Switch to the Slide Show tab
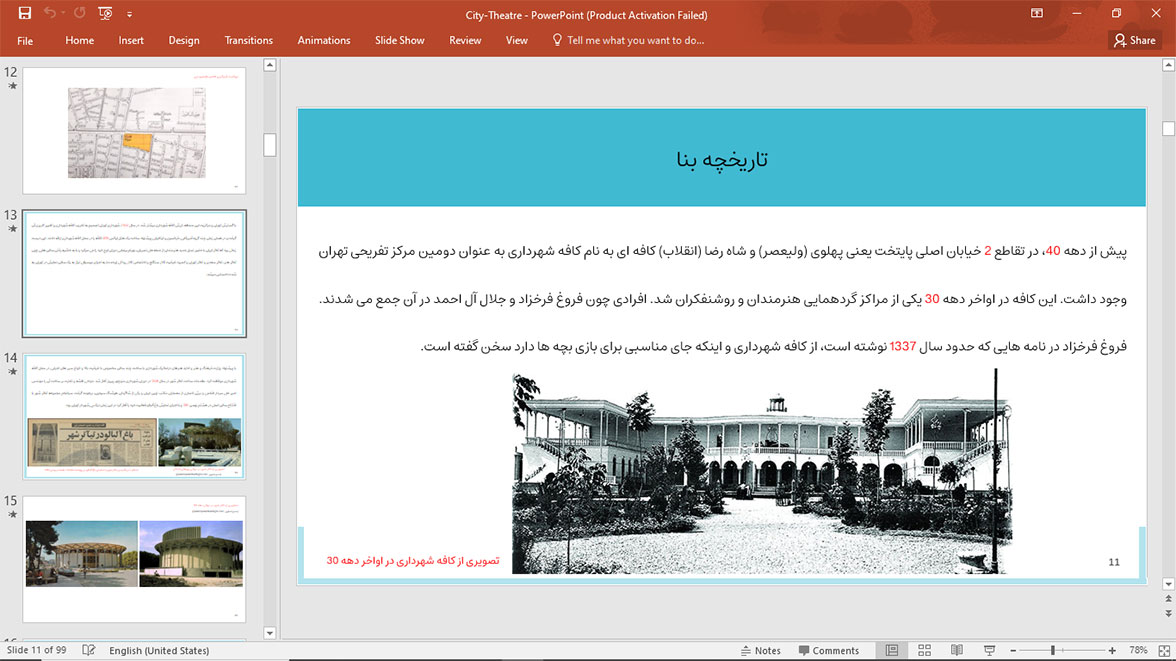1176x661 pixels. coord(400,41)
